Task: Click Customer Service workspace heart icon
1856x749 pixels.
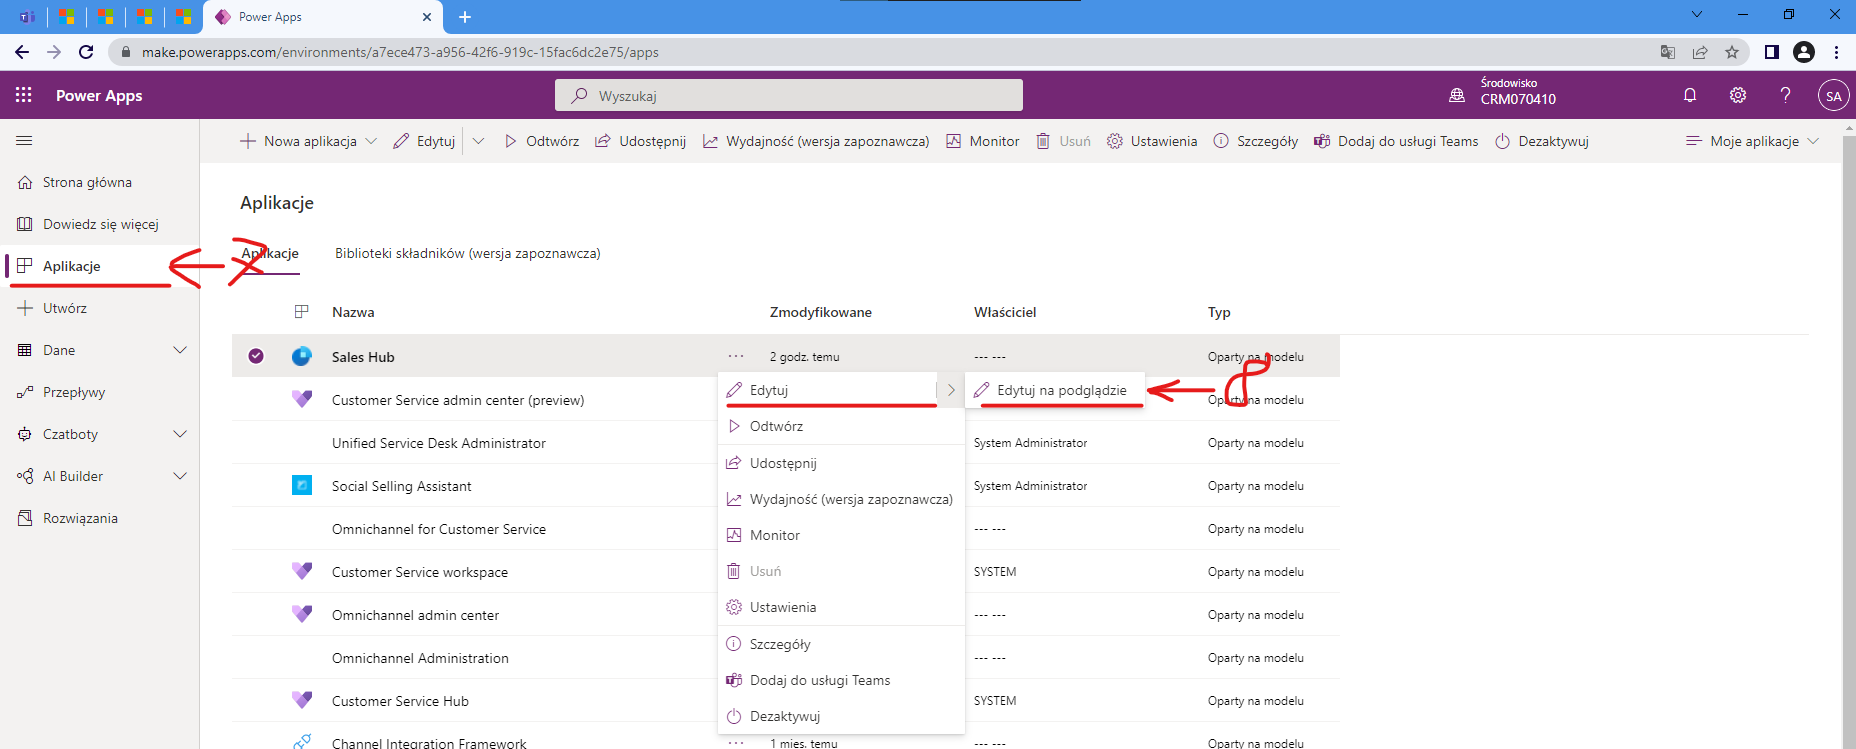Action: tap(302, 571)
